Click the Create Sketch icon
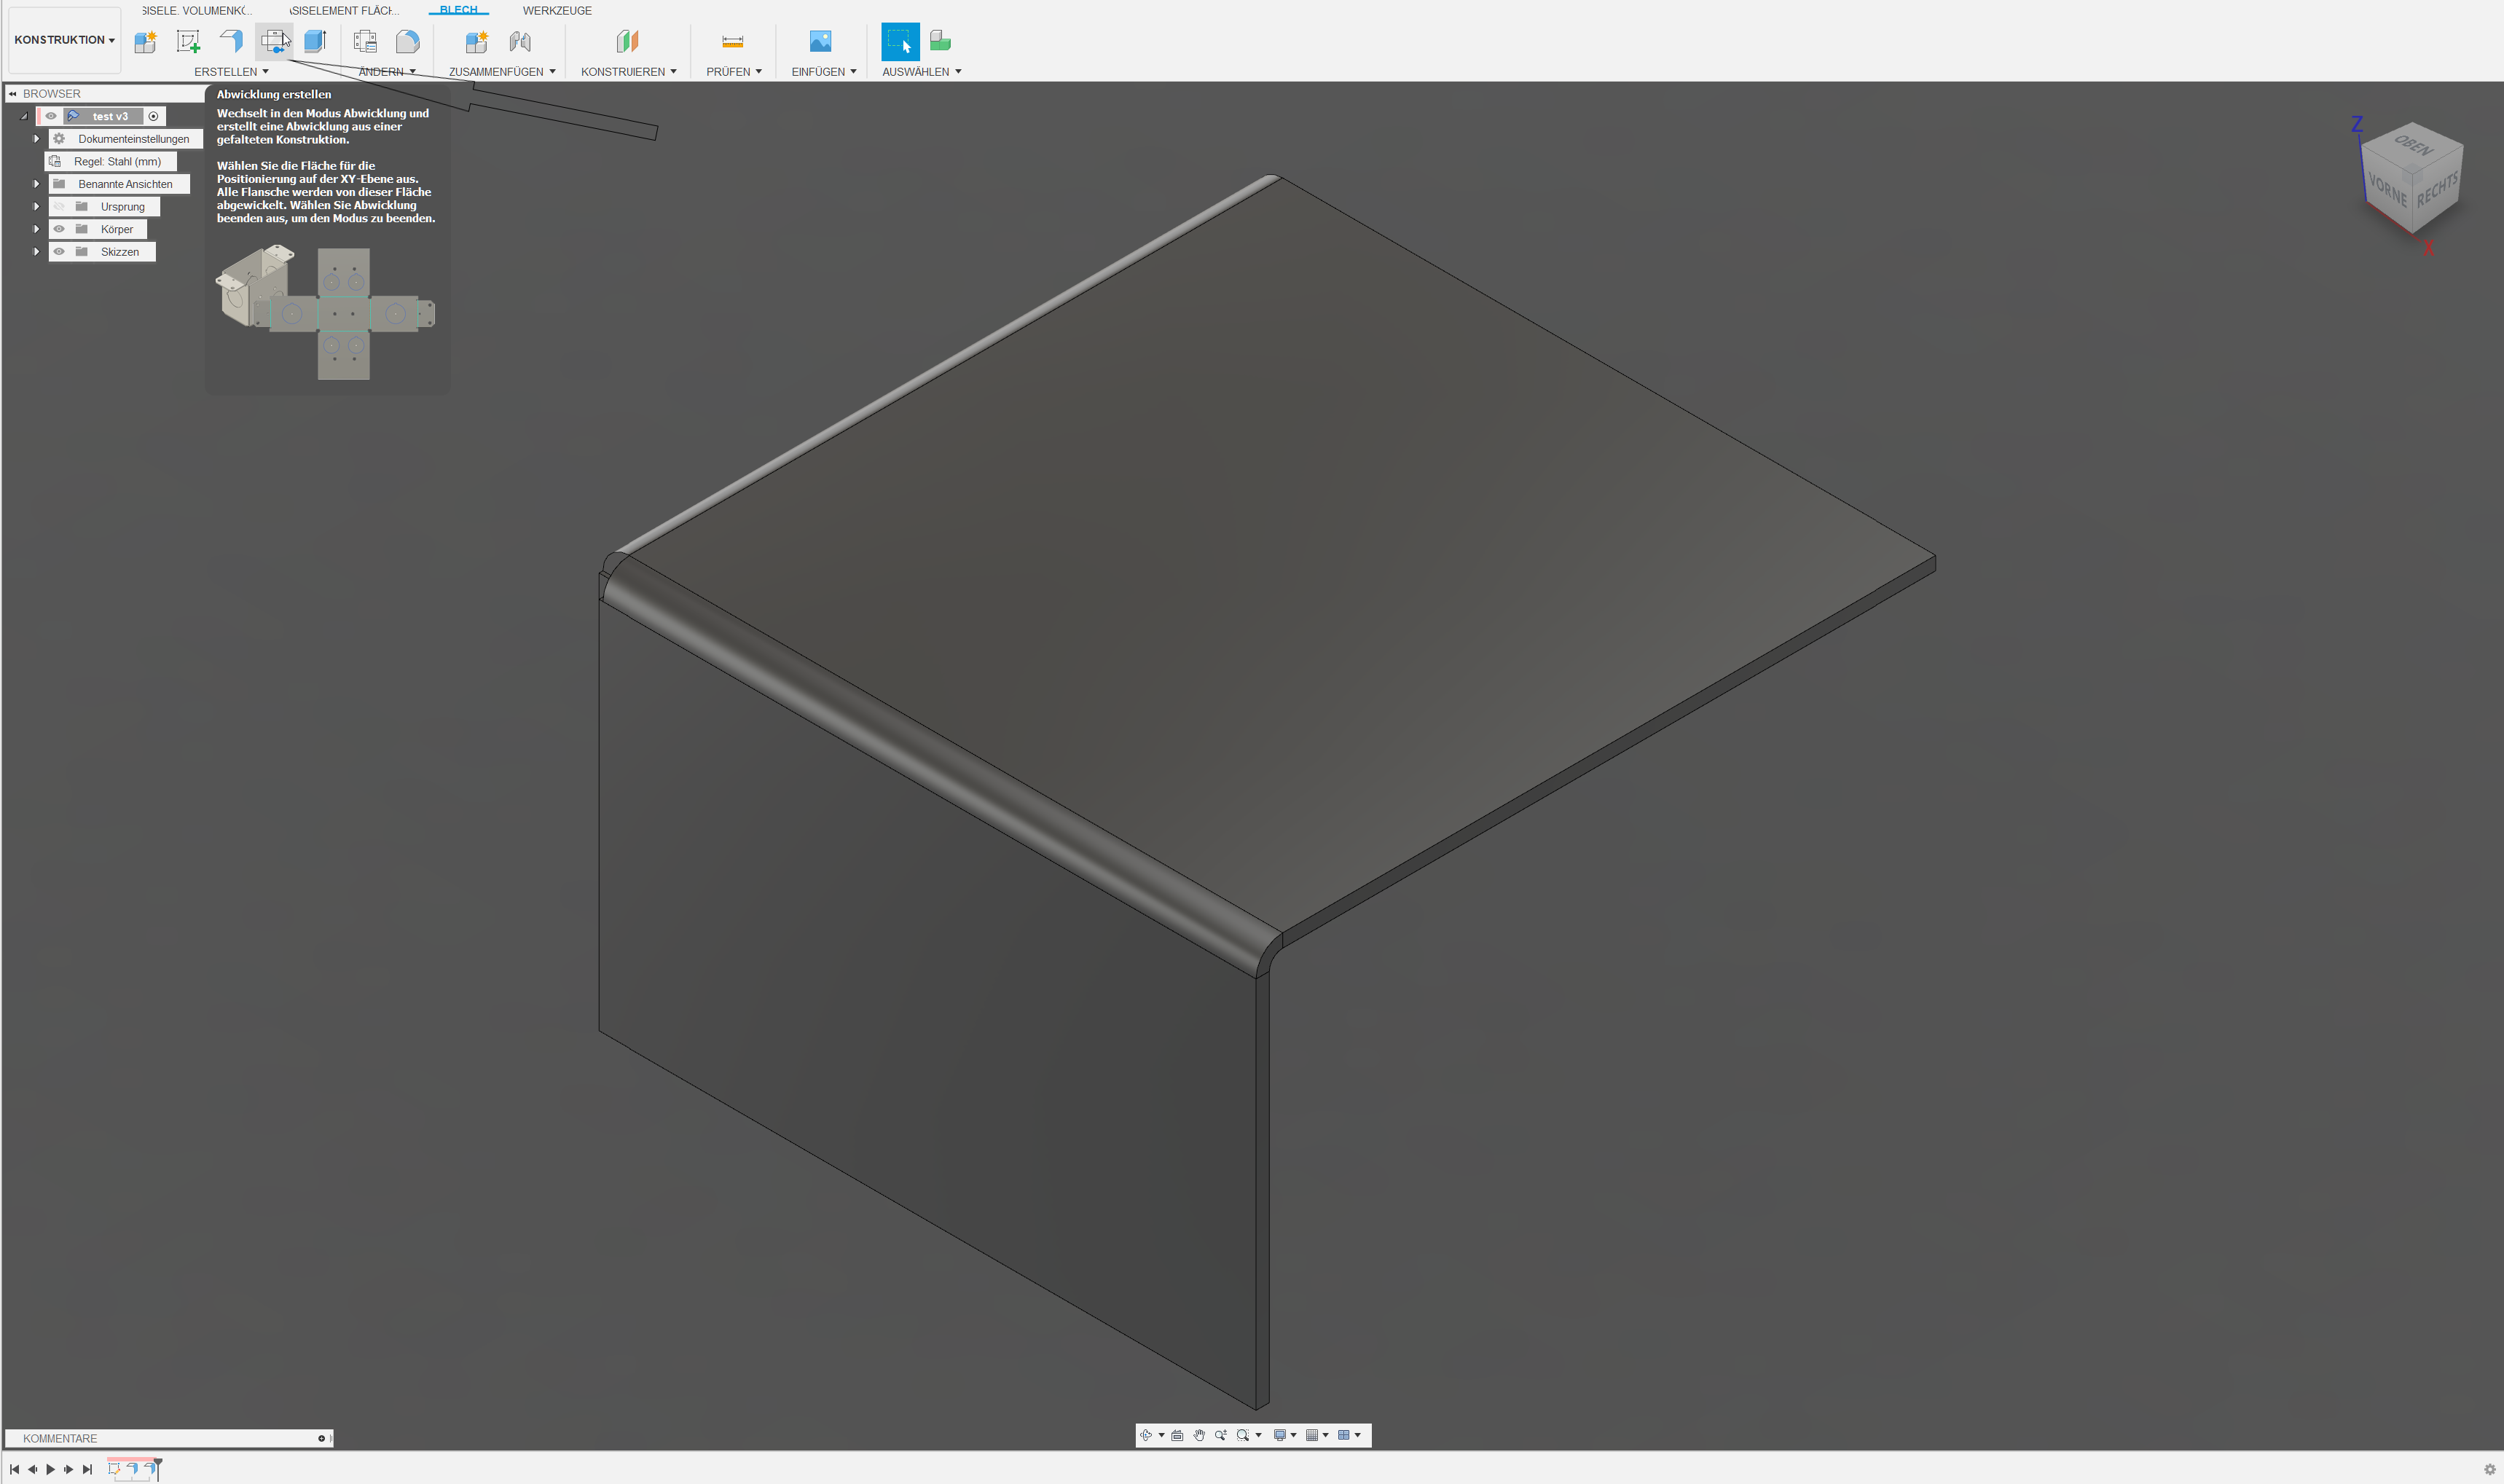This screenshot has height=1484, width=2504. point(188,41)
